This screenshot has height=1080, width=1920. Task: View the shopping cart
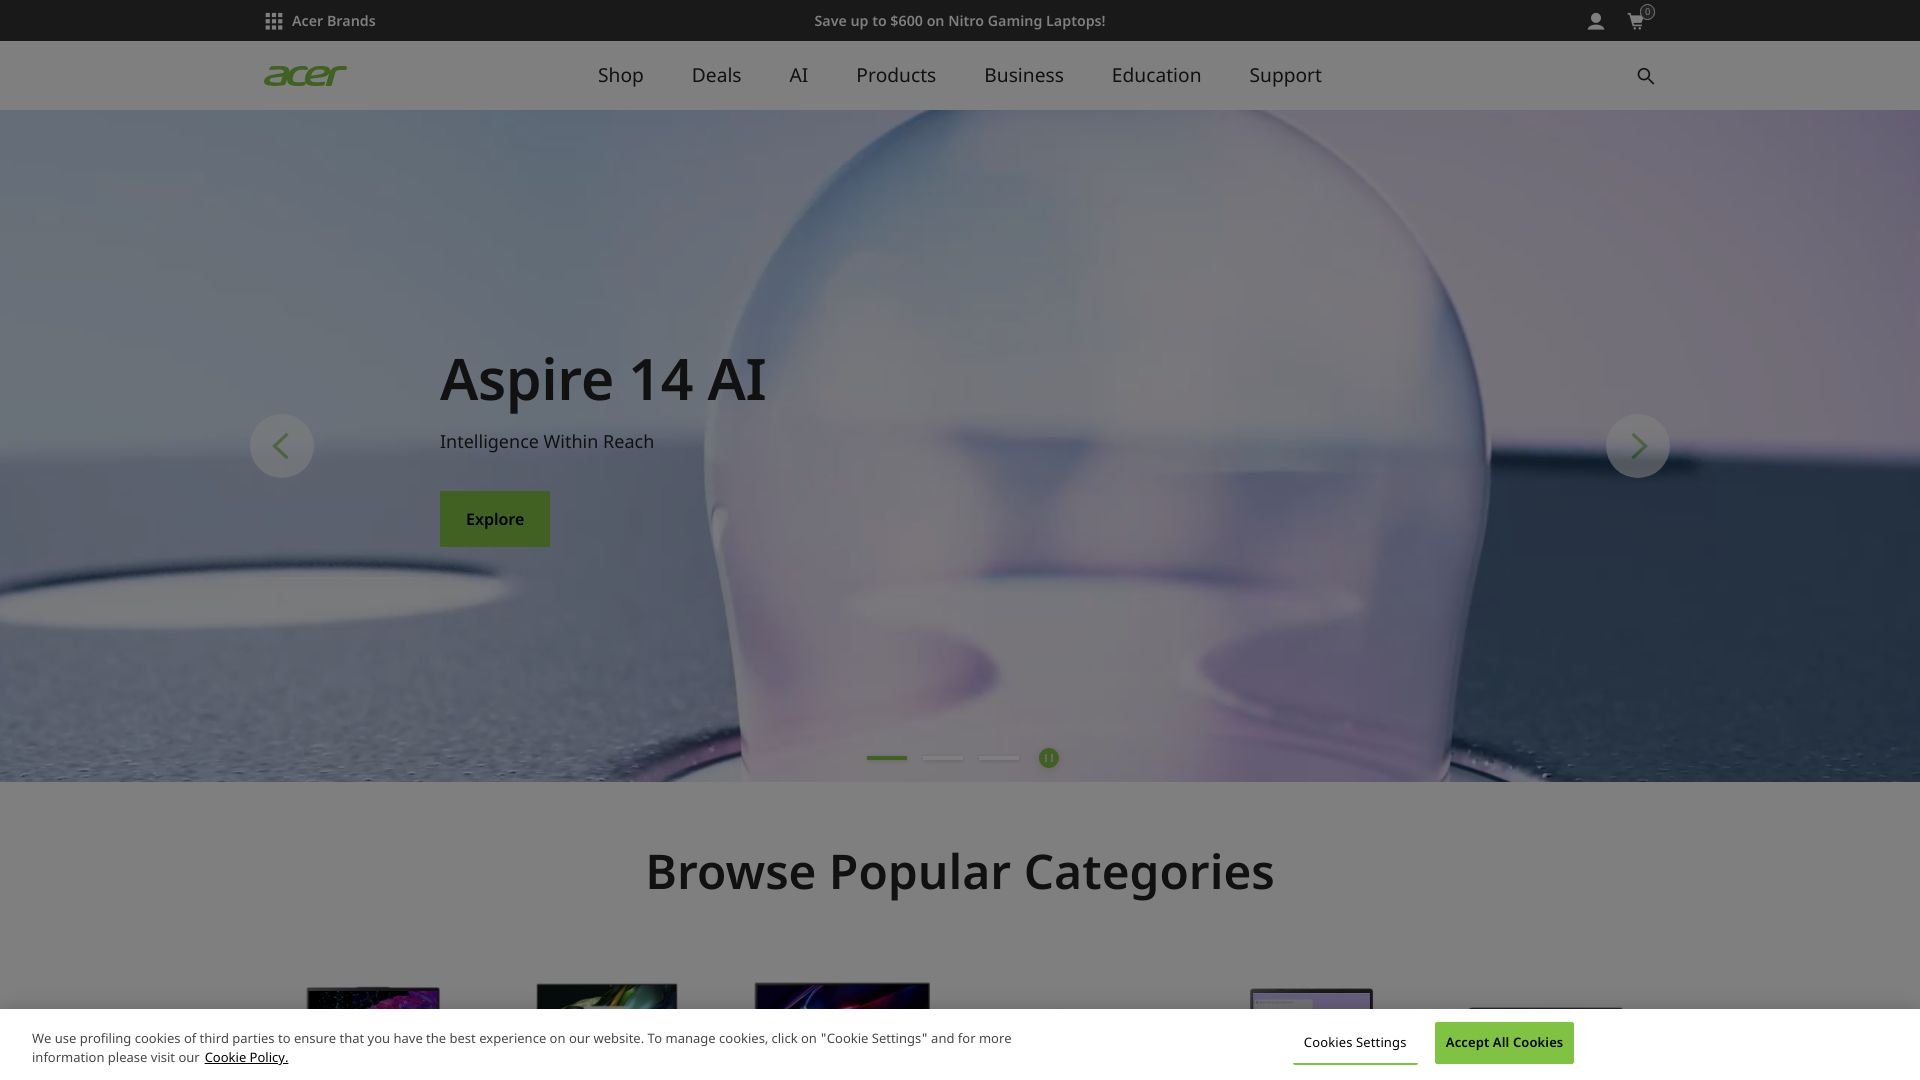click(1637, 21)
